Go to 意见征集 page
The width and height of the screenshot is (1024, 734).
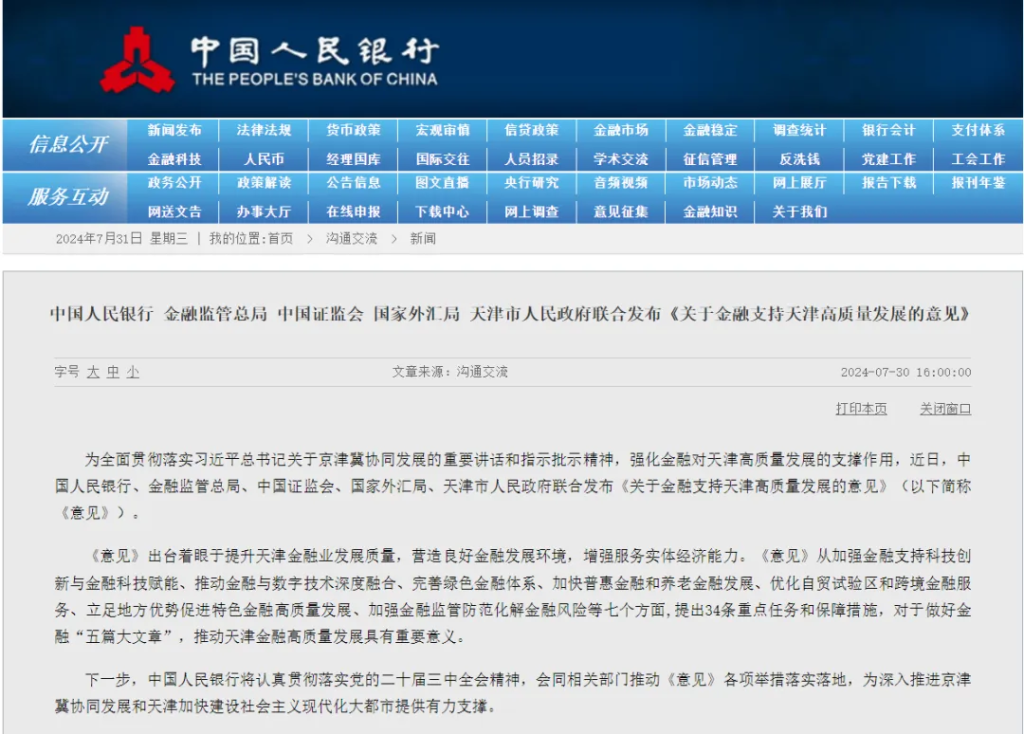coord(621,212)
